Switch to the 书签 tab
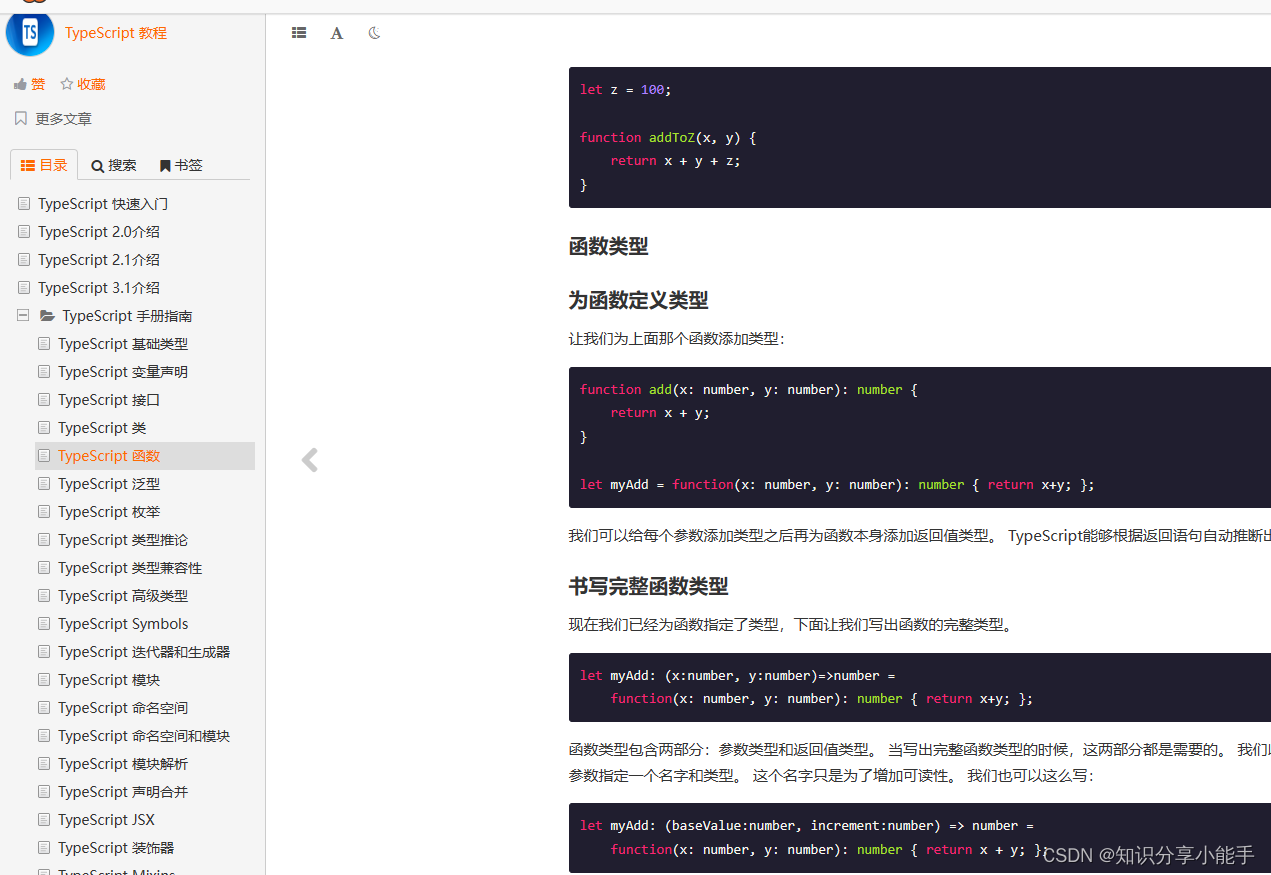Screen dimensions: 1271x875 (x=180, y=165)
